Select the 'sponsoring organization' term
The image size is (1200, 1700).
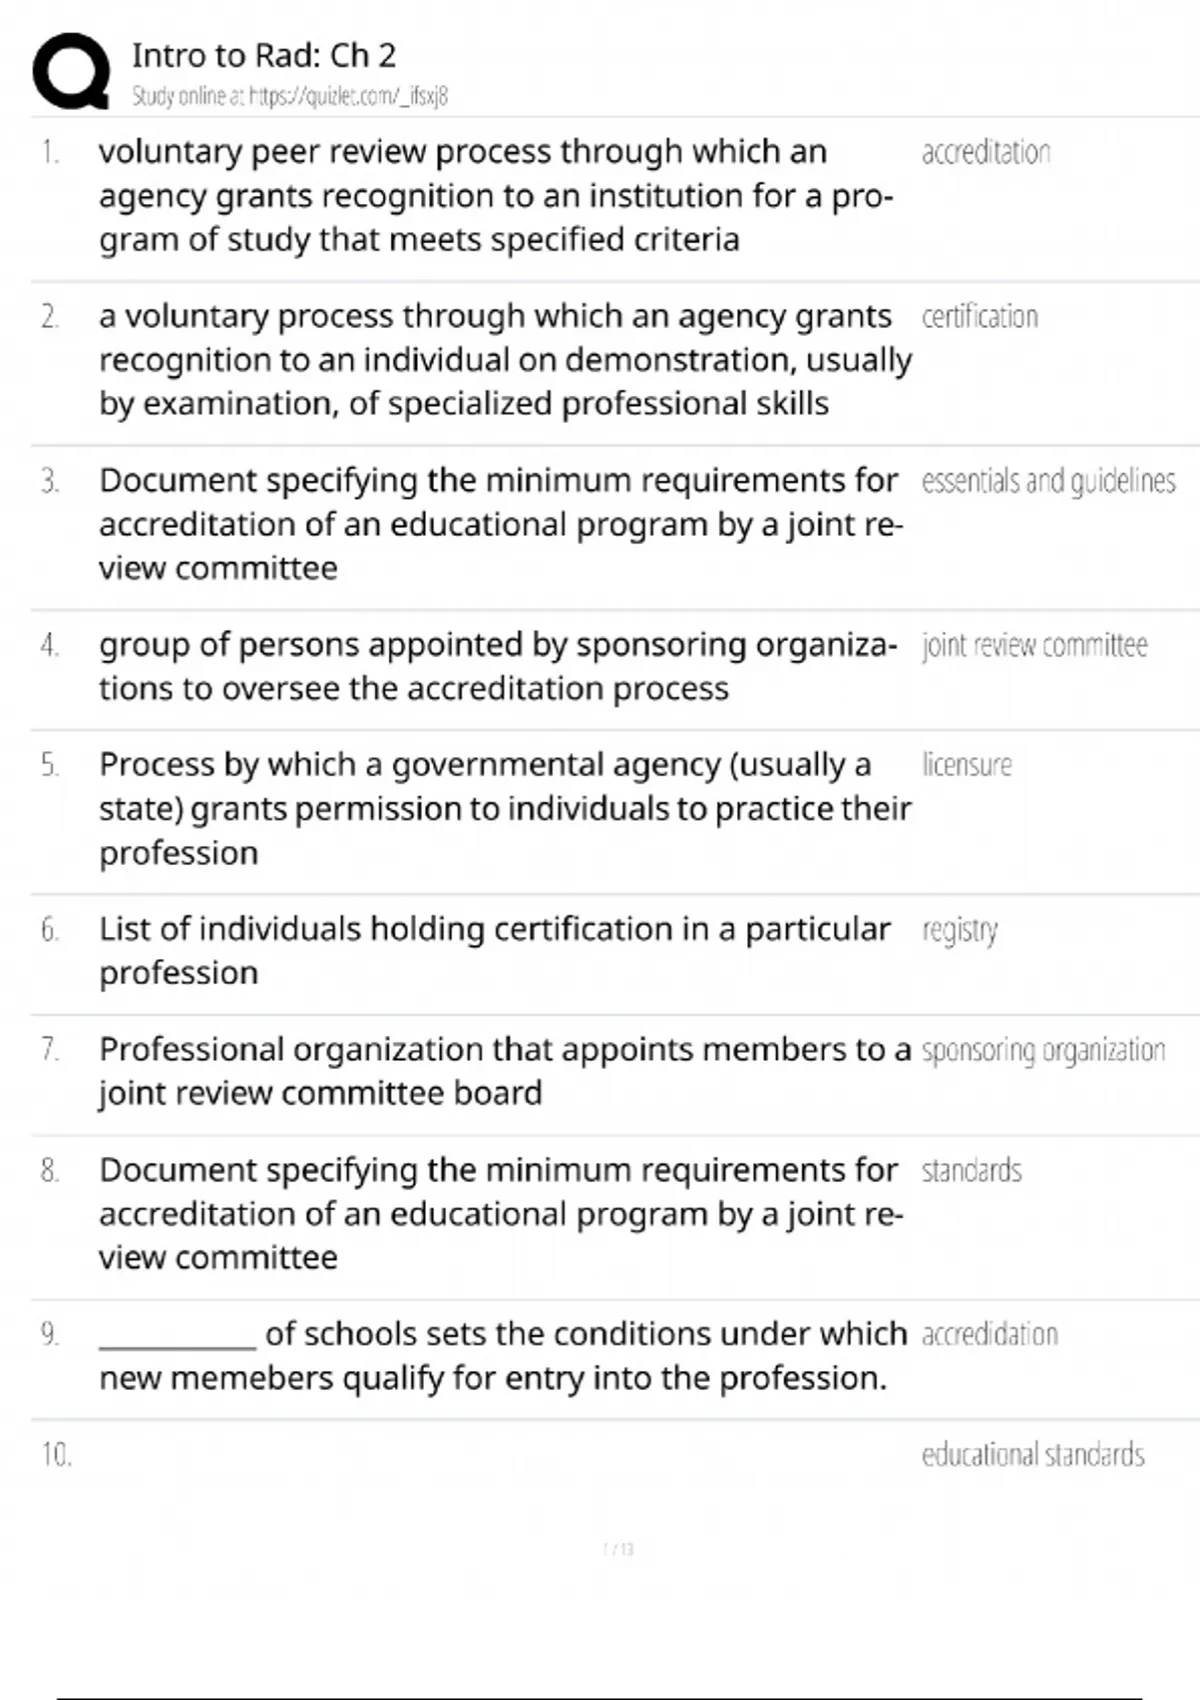pos(1043,1051)
